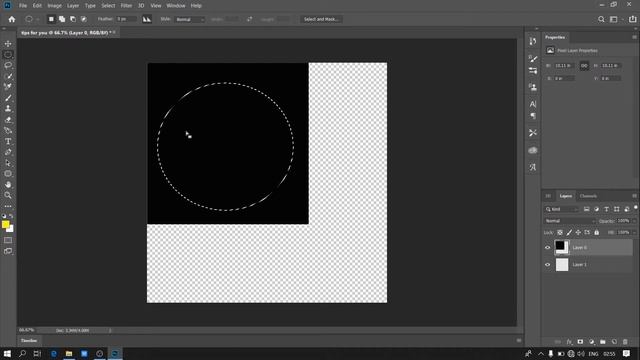Open the Windows Start menu
640x360 pixels.
[7, 353]
